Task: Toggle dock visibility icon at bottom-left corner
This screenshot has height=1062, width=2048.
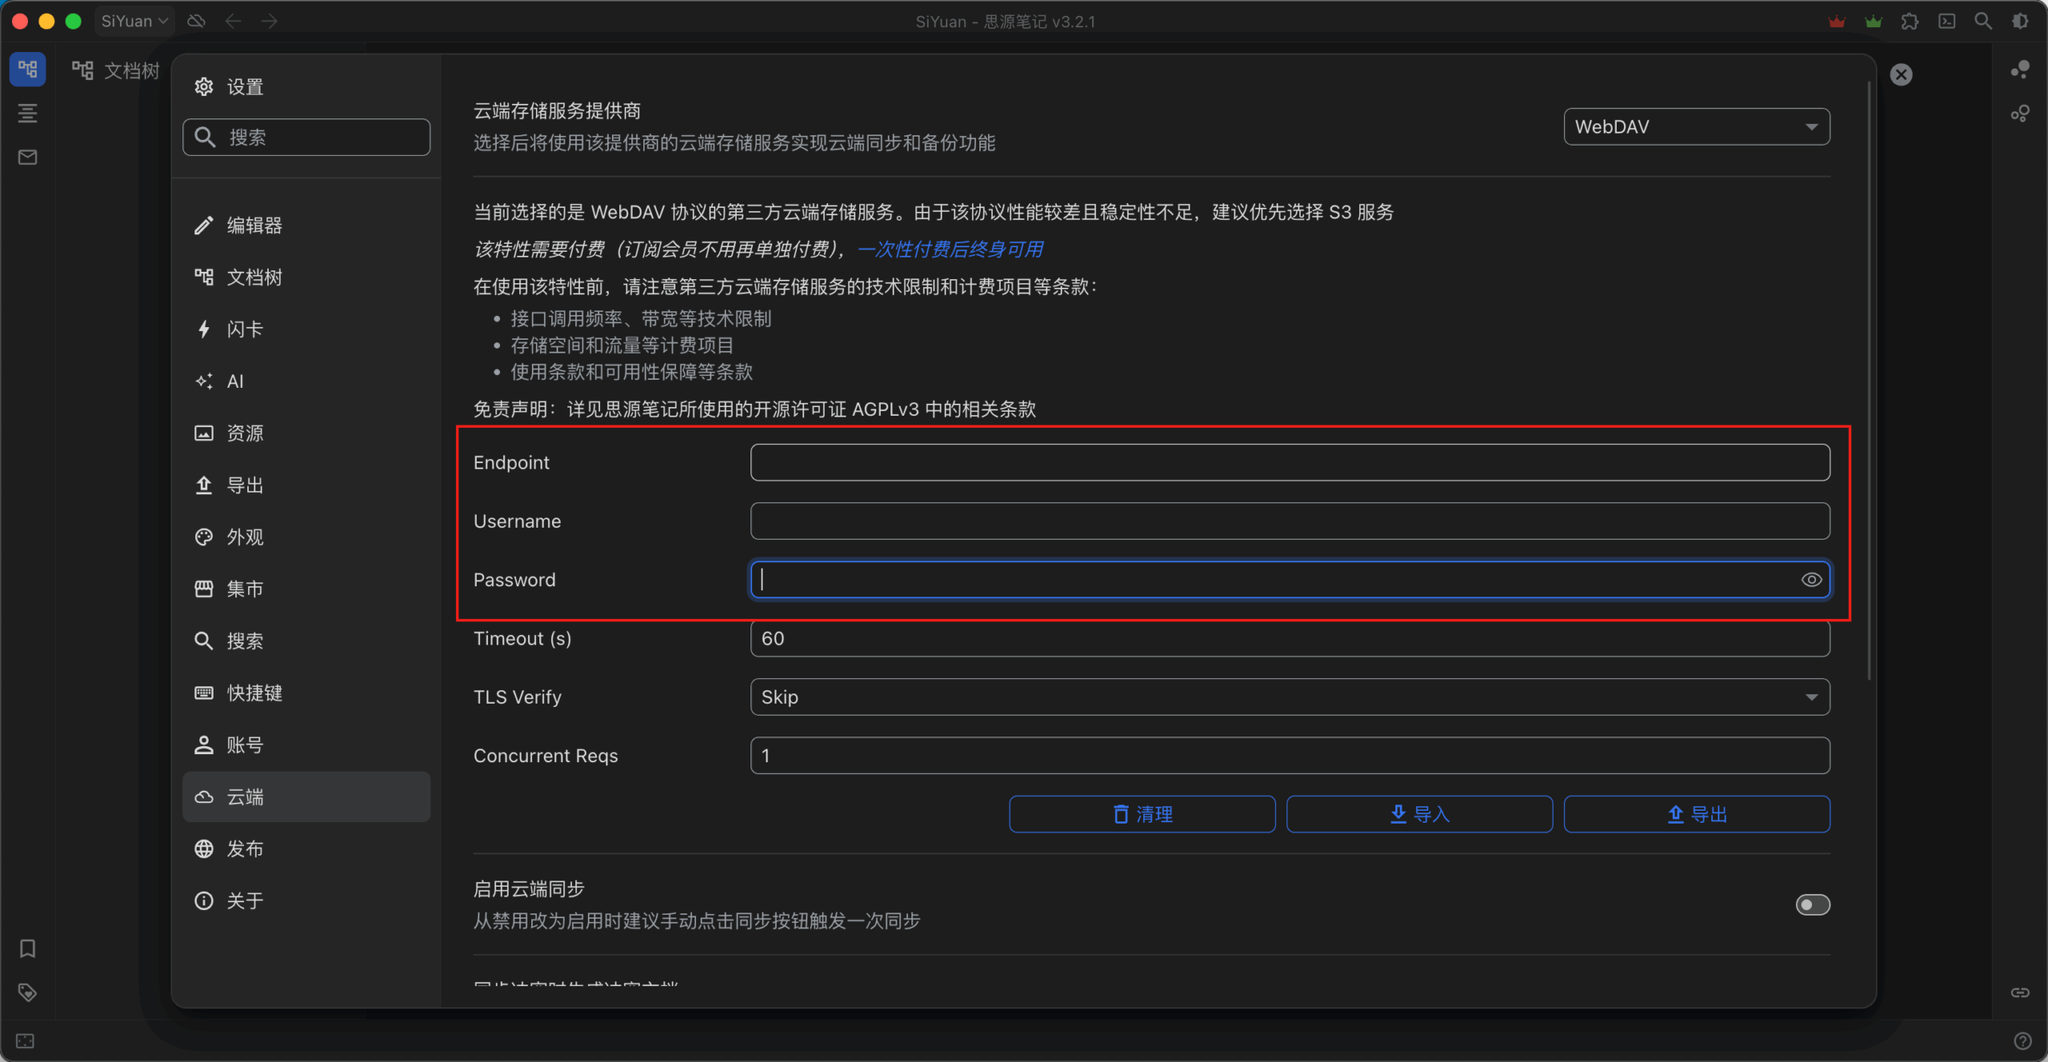Action: (26, 1041)
